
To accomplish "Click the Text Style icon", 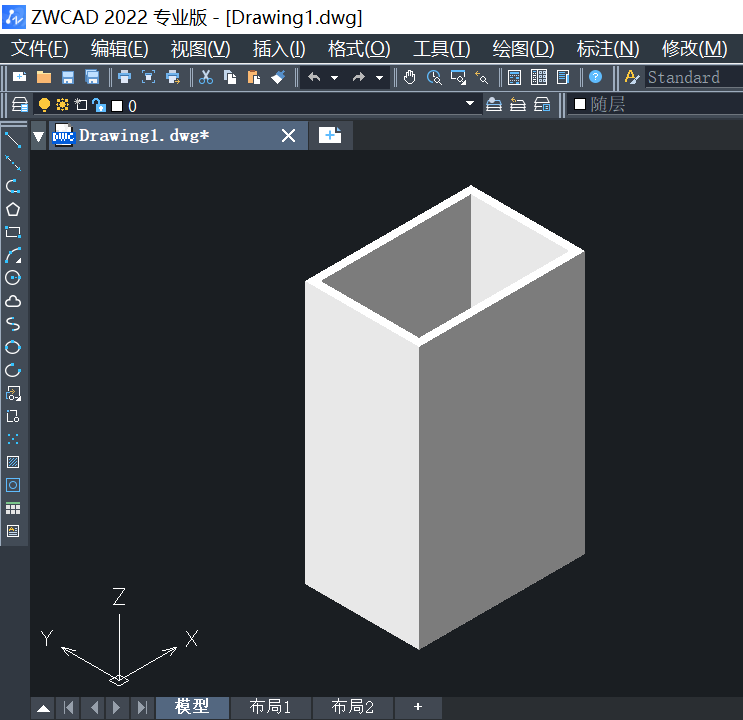I will 632,77.
